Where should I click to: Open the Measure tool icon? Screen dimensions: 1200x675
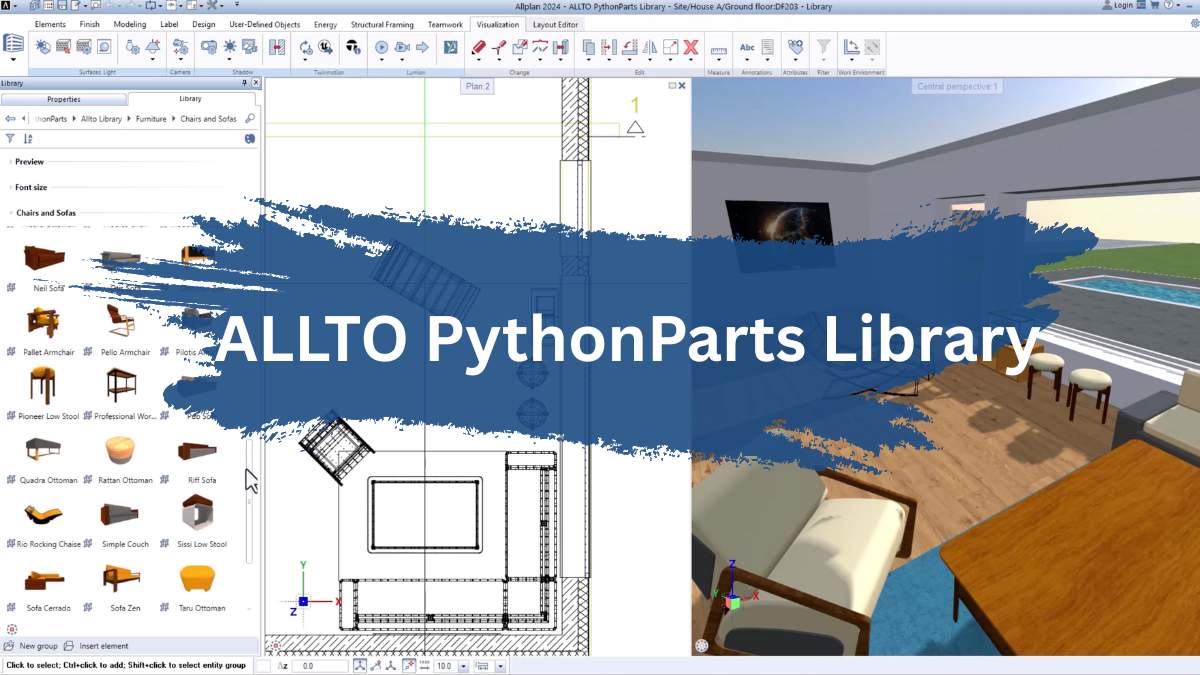718,47
